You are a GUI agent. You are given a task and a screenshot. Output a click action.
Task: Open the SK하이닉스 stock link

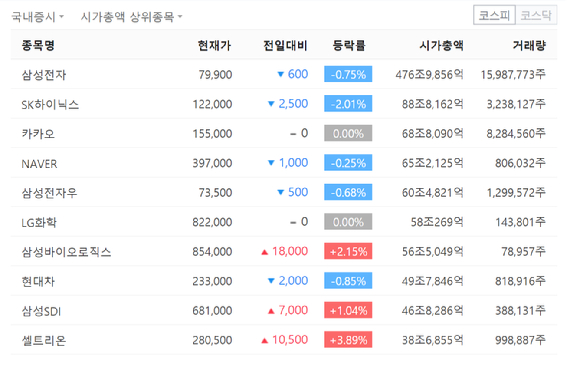point(50,105)
